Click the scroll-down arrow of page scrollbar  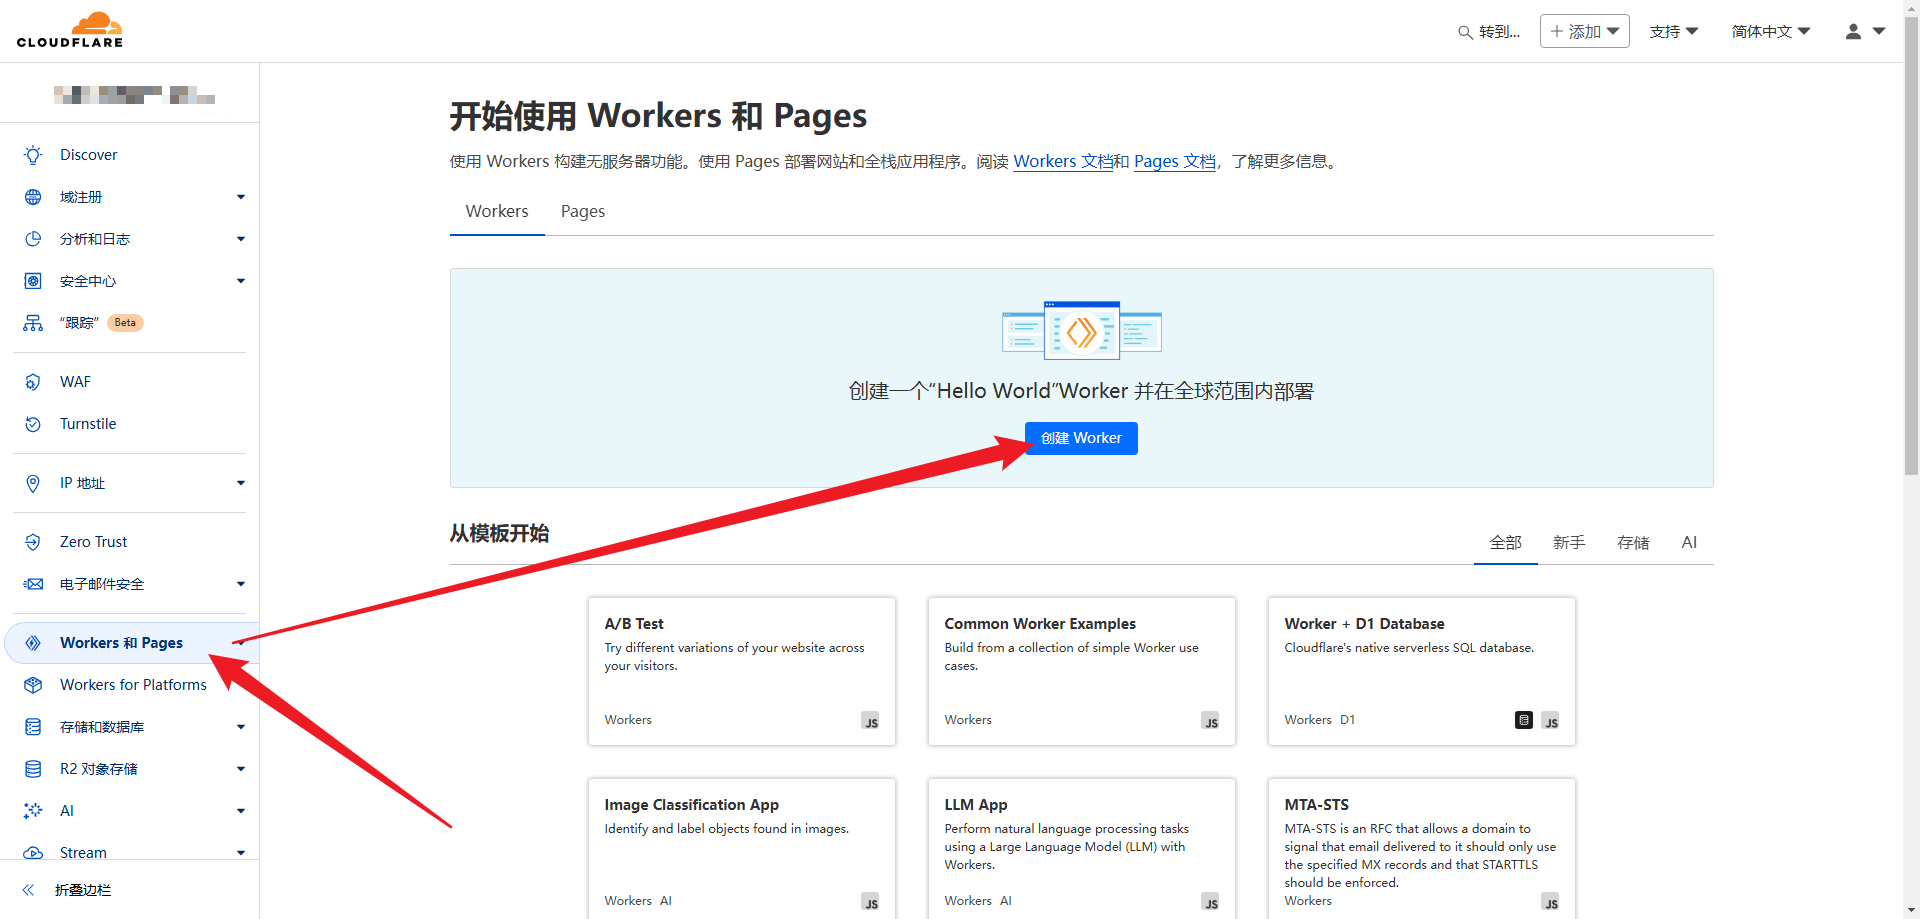tap(1911, 910)
